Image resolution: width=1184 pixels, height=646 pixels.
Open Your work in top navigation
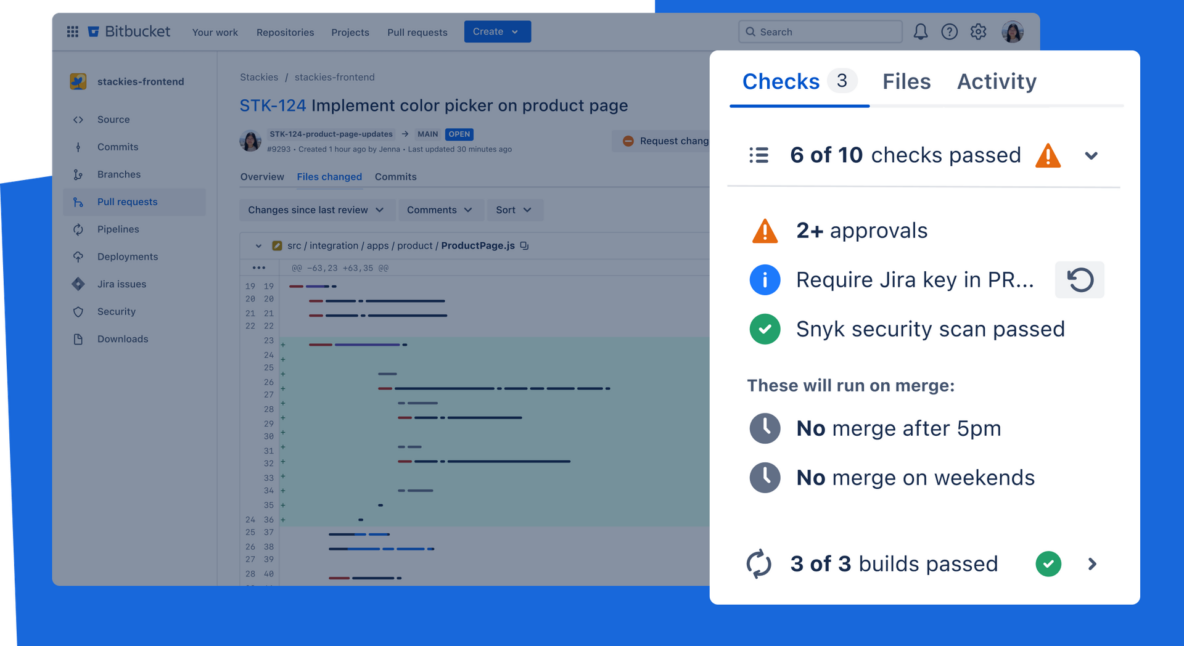pos(214,32)
